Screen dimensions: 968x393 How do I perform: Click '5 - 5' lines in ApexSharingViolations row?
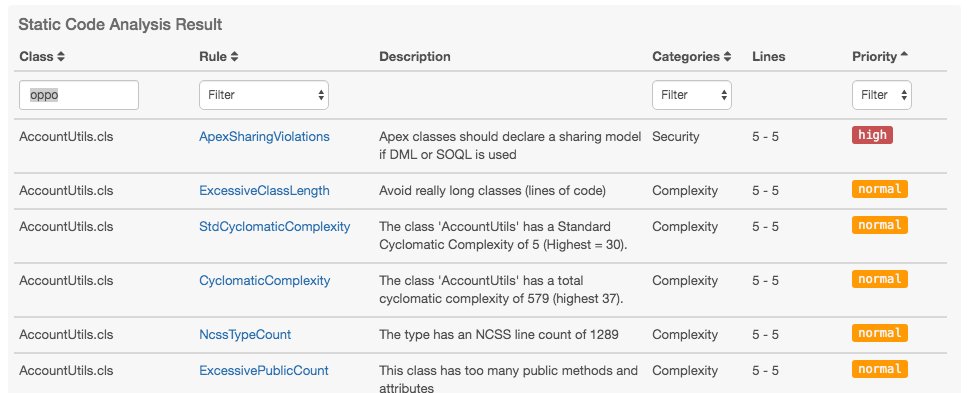[765, 136]
